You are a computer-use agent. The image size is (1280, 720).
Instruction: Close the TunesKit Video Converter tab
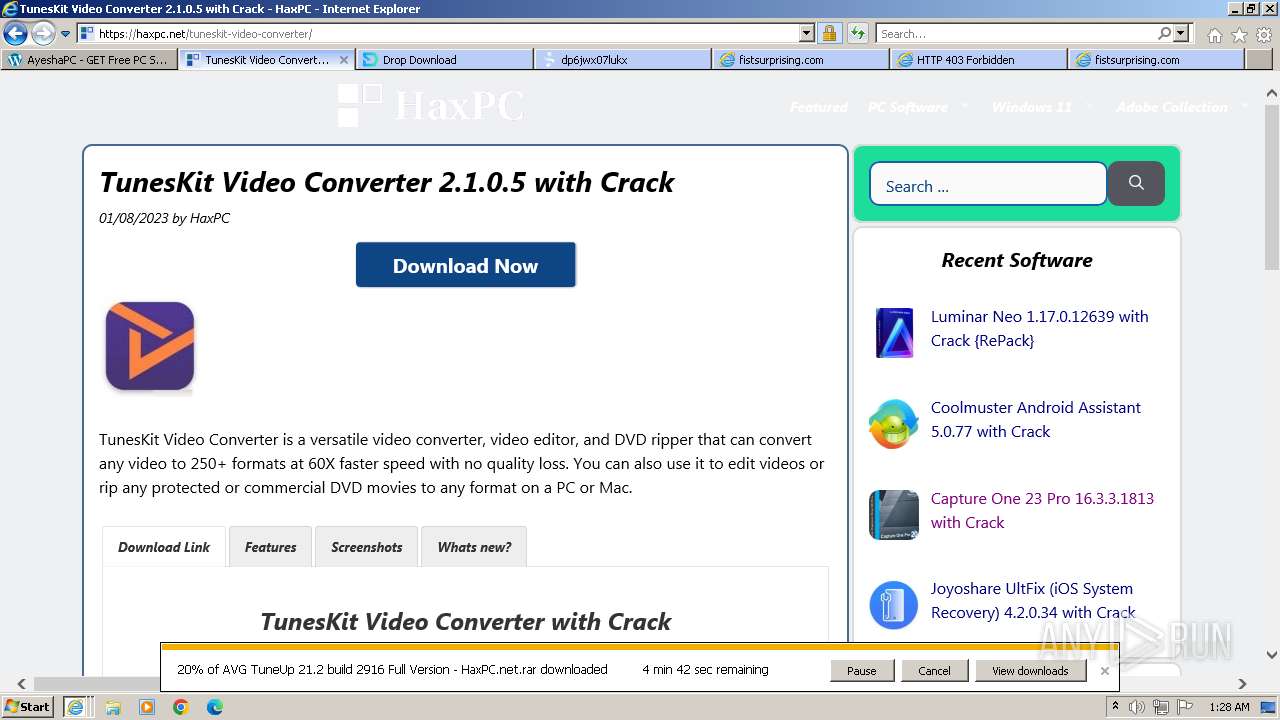pyautogui.click(x=344, y=60)
